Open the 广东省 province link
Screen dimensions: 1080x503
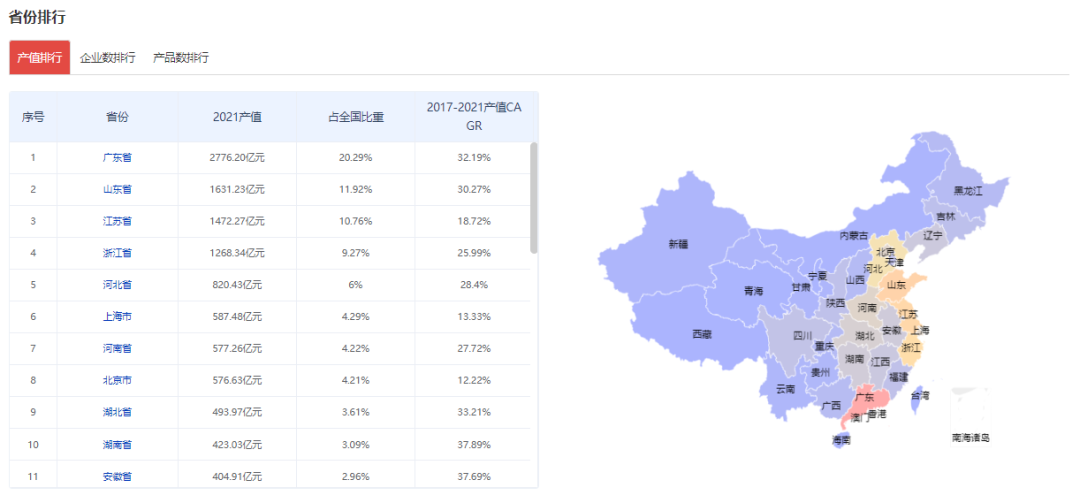(x=117, y=157)
